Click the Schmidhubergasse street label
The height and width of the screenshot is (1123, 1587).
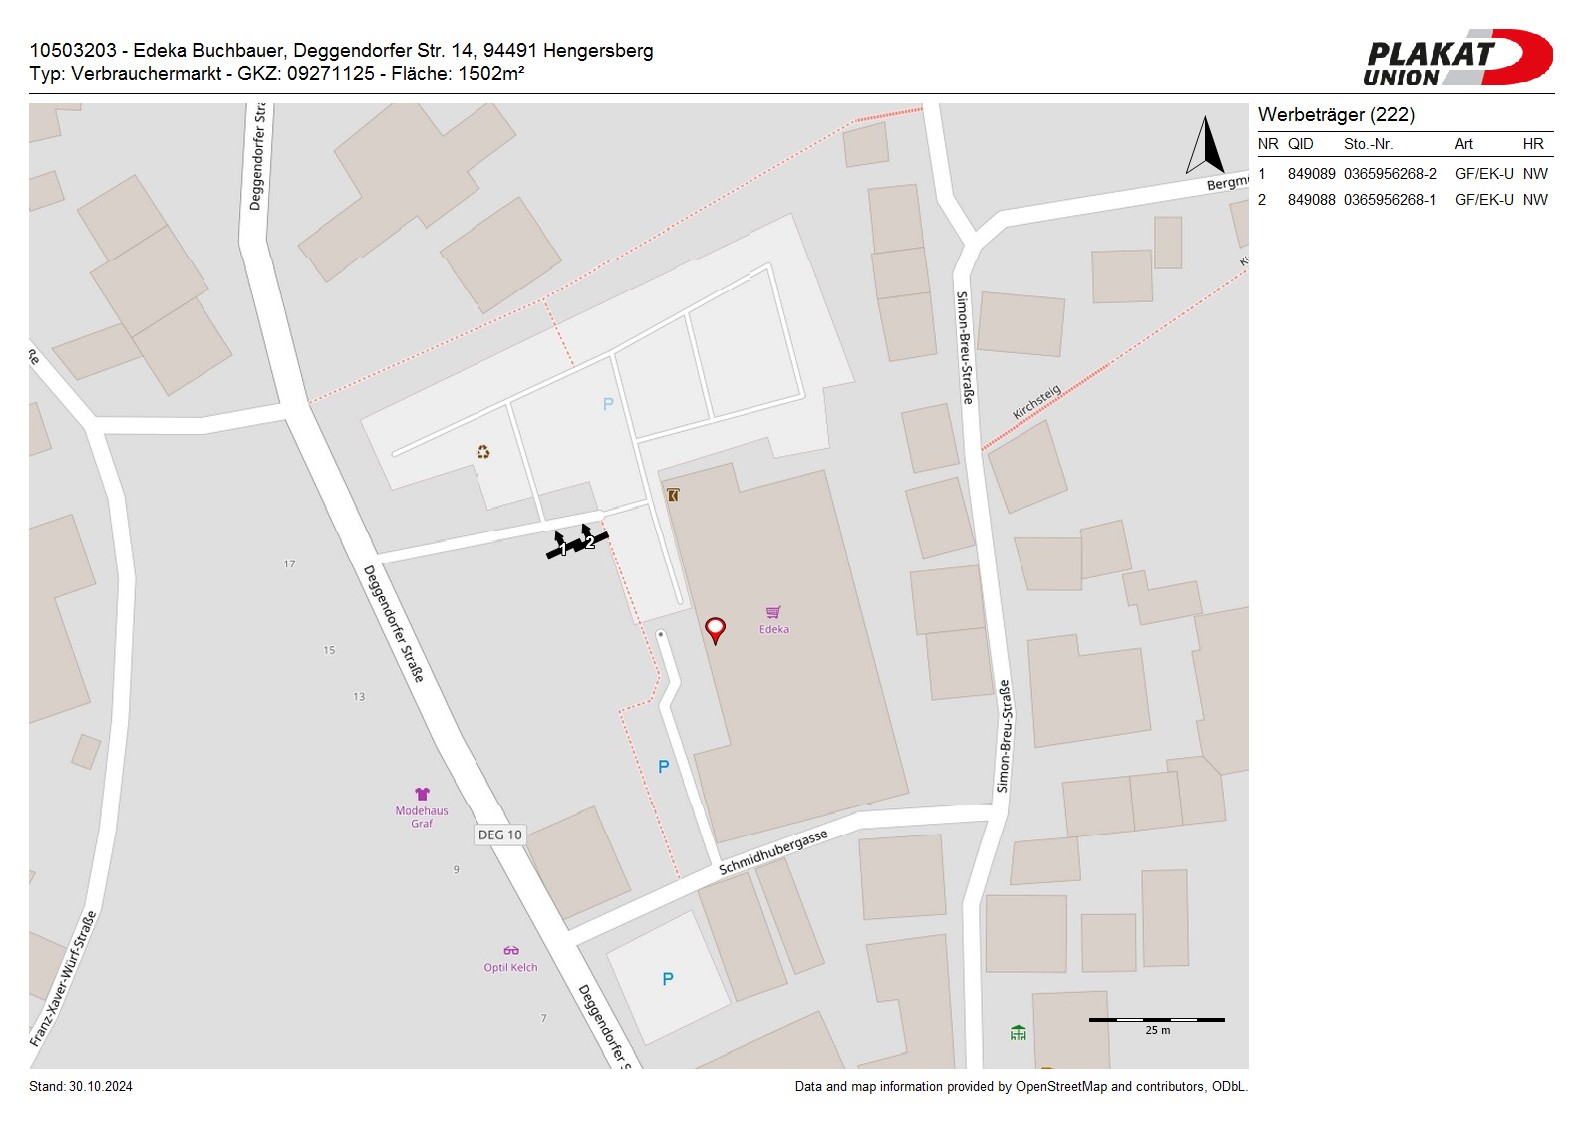click(773, 852)
